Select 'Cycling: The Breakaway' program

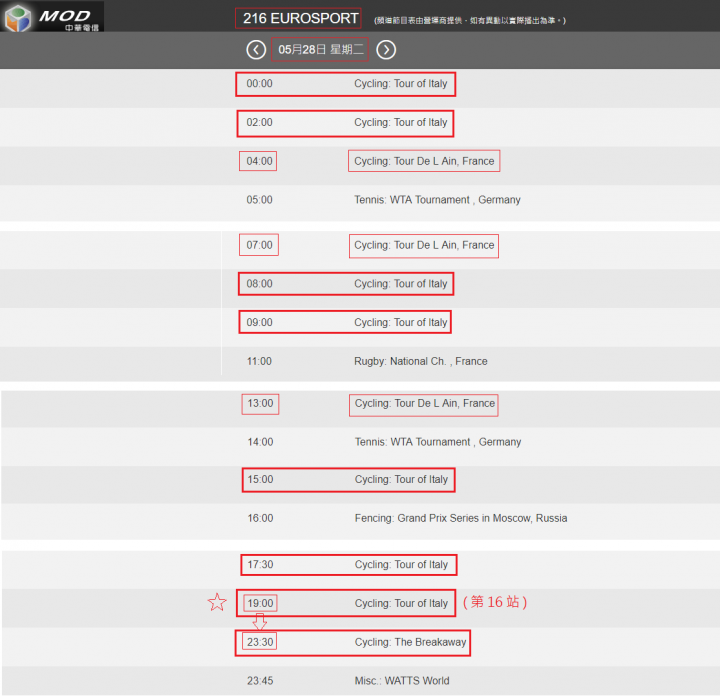pos(410,642)
